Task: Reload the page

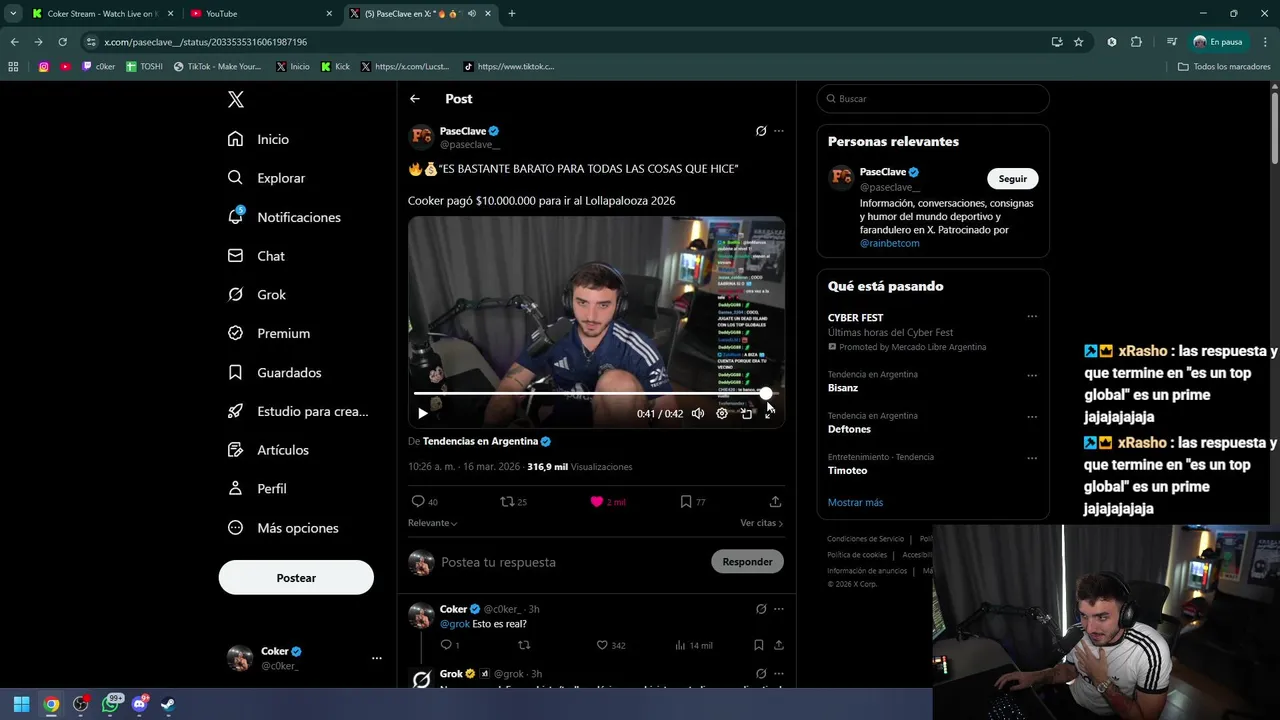Action: (62, 42)
